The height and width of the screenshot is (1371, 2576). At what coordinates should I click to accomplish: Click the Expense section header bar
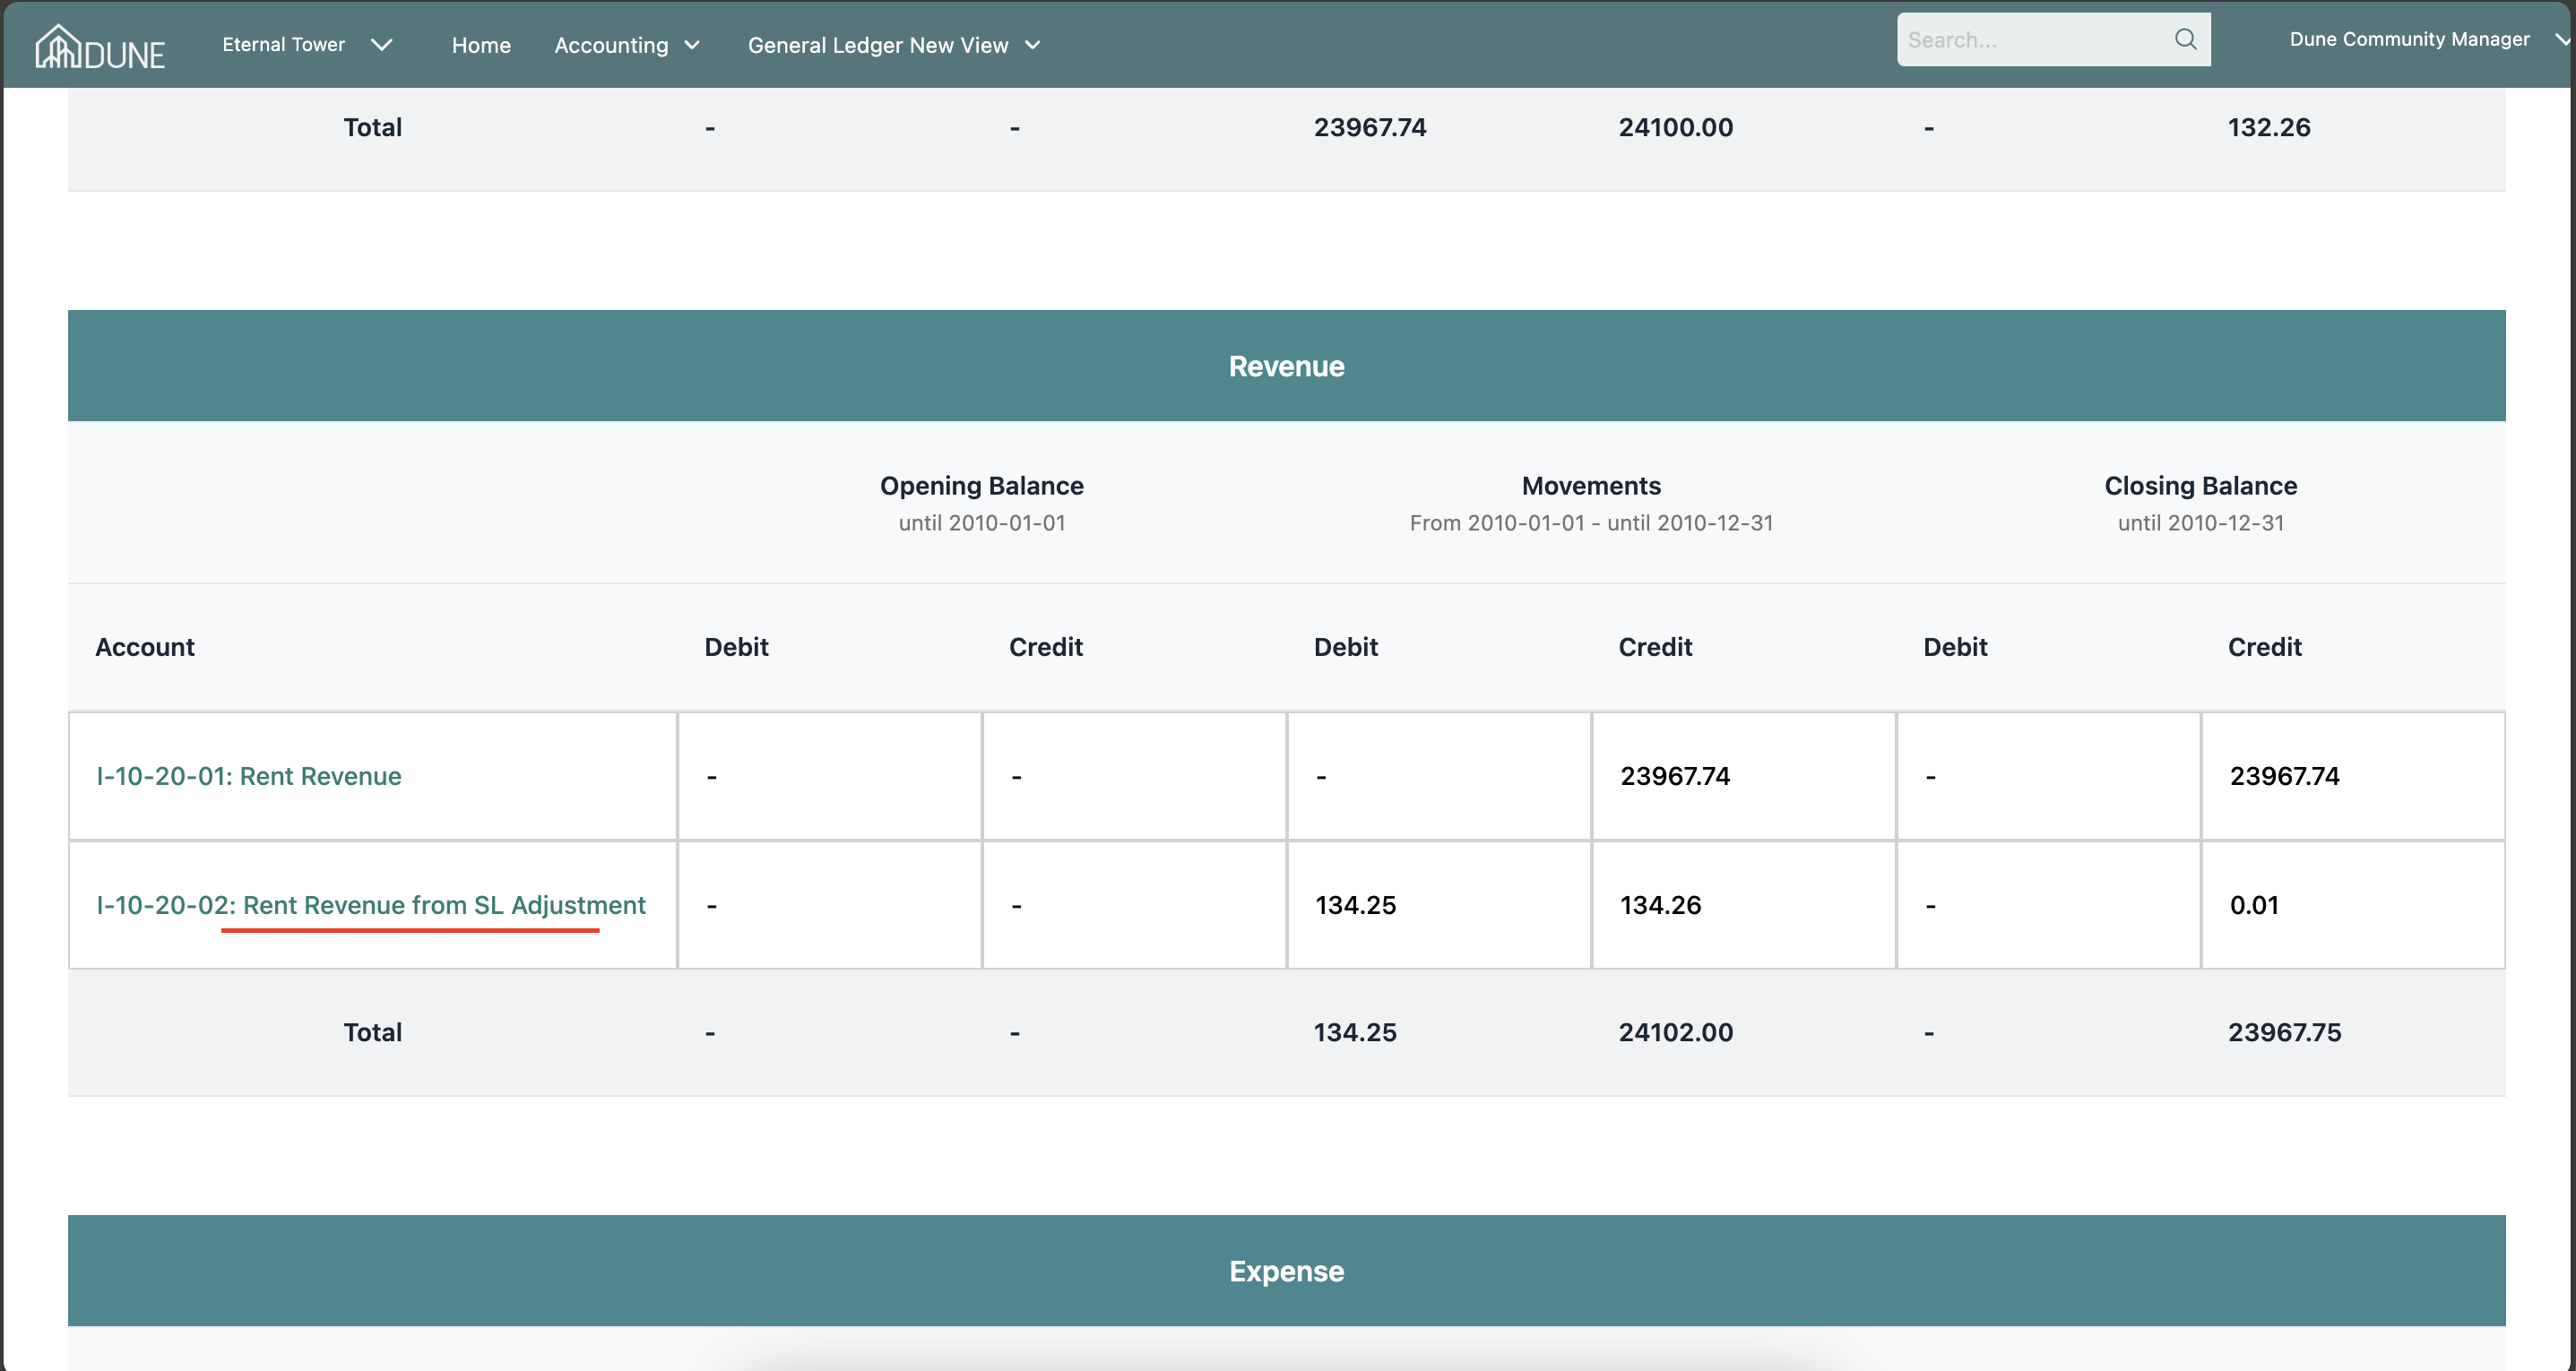coord(1286,1271)
